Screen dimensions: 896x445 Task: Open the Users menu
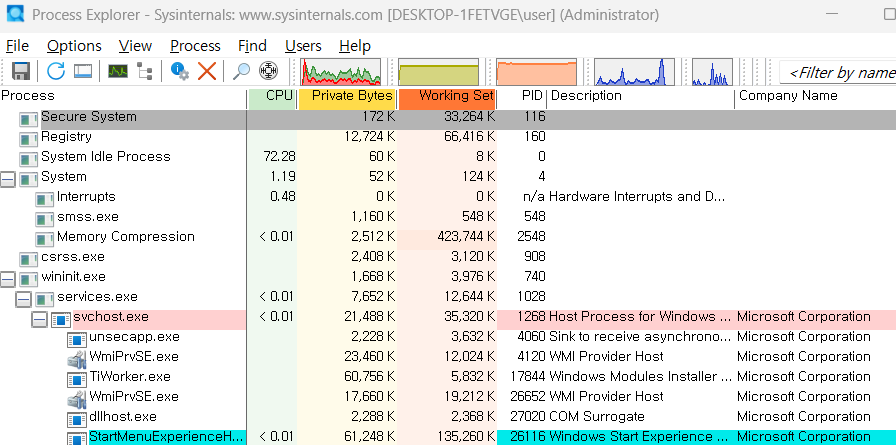pos(303,46)
